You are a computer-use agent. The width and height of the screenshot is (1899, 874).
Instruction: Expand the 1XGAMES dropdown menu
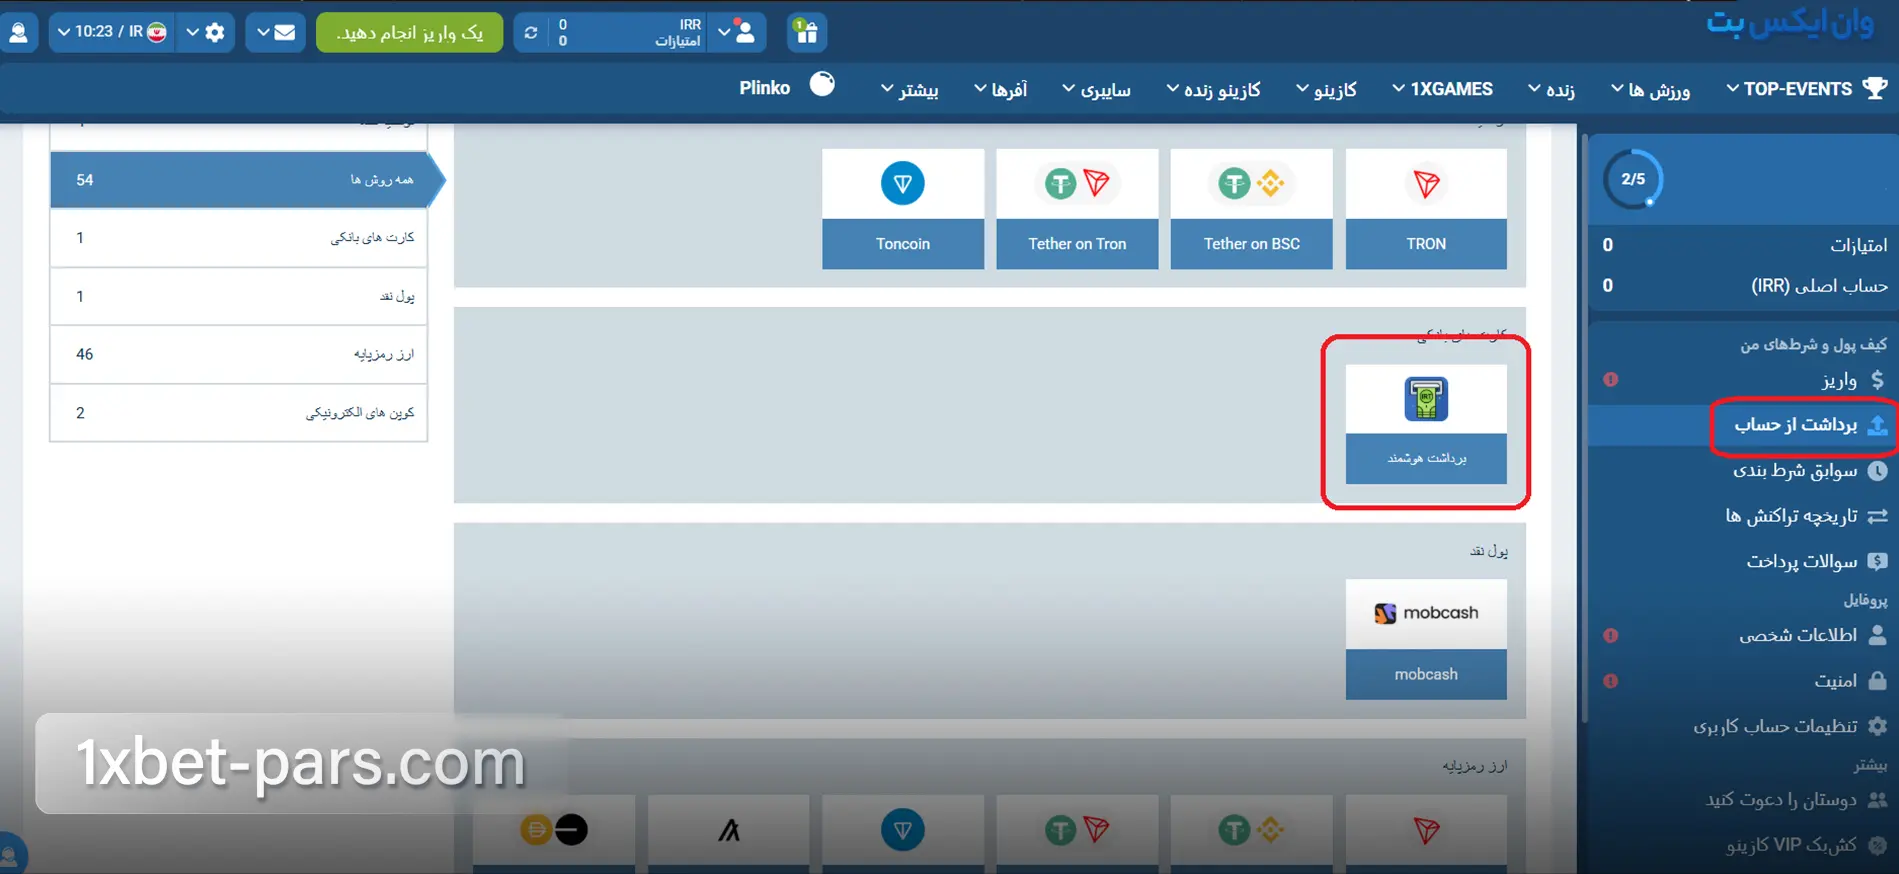1442,89
